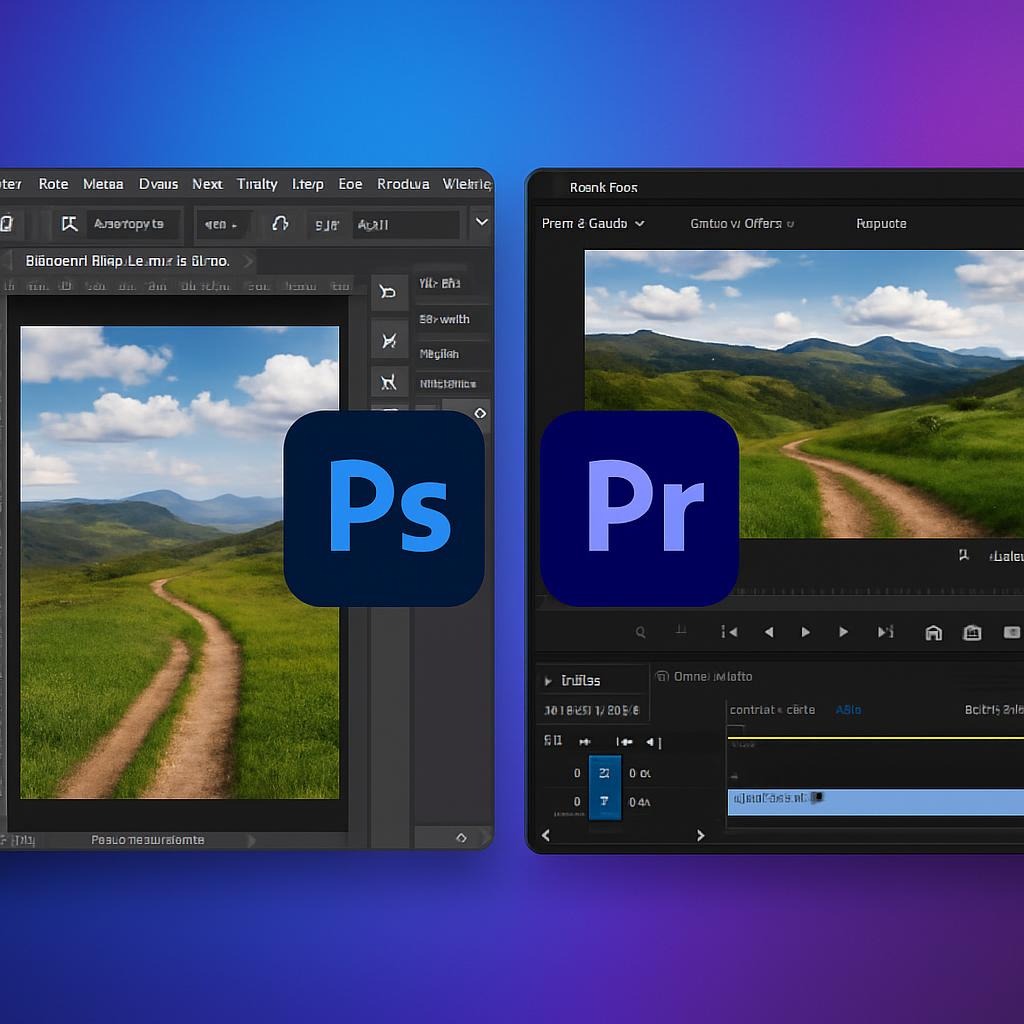Image resolution: width=1024 pixels, height=1024 pixels.
Task: Click the go-to-in-point icon in transport
Action: pos(729,632)
